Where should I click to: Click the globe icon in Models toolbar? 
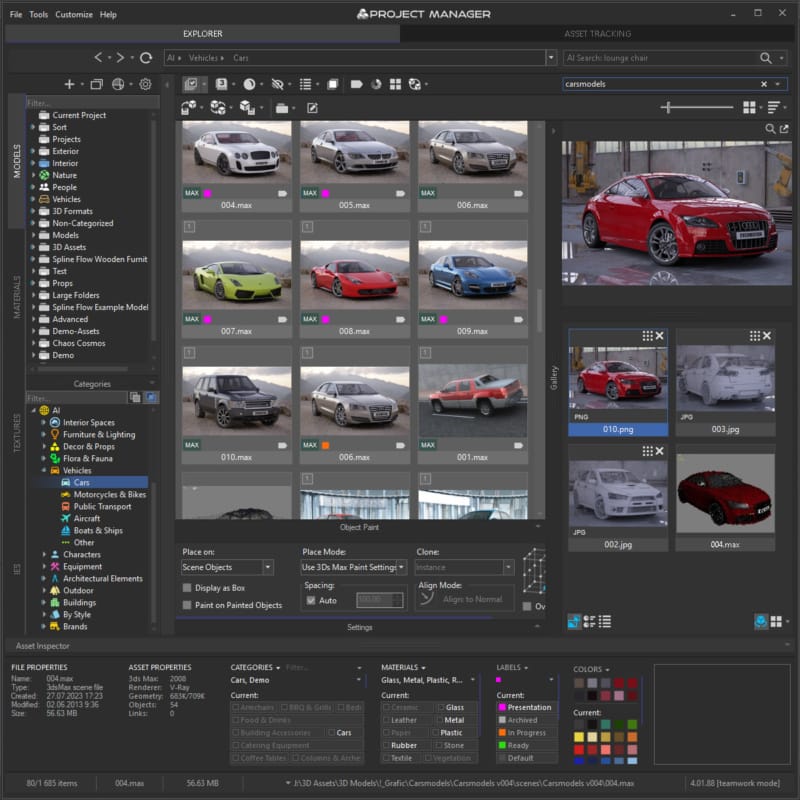(x=118, y=84)
